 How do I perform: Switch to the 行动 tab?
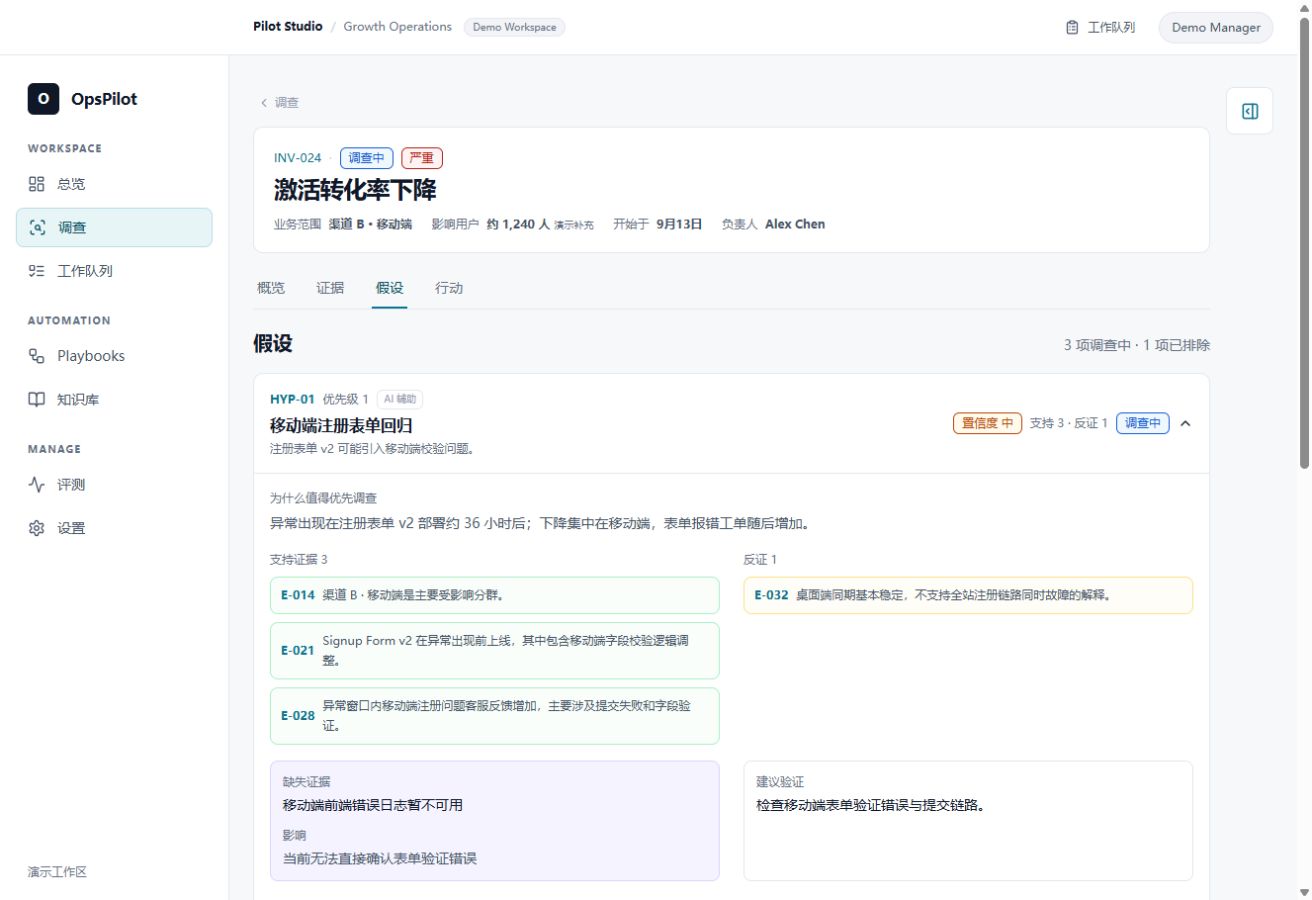coord(449,288)
